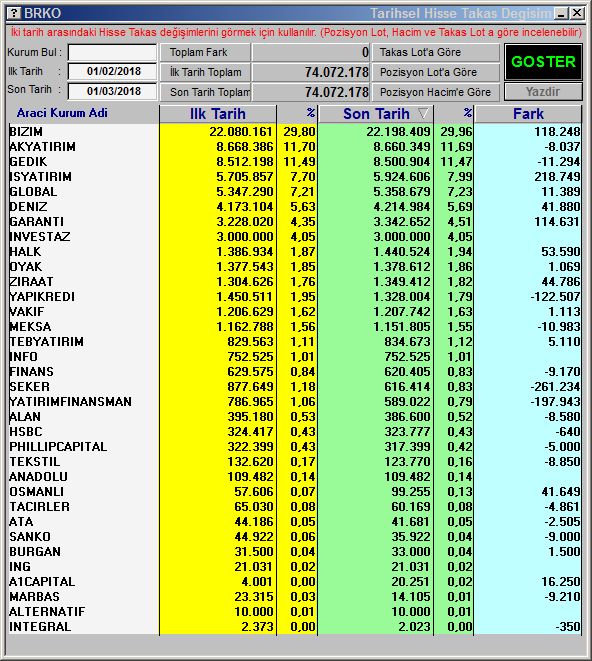Click the Kurum Bul search field
Viewport: 592px width, 661px height.
[112, 53]
